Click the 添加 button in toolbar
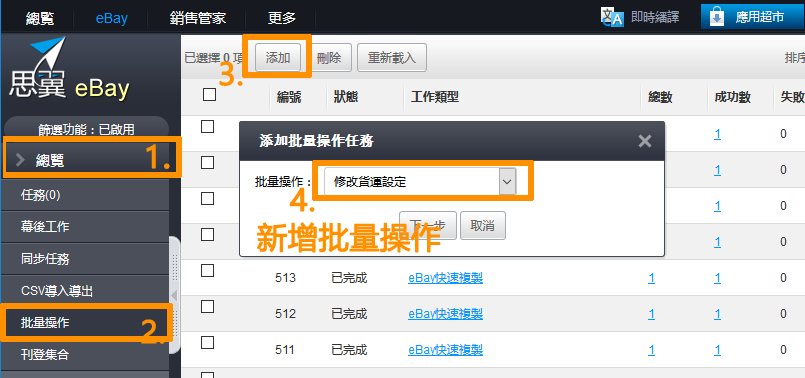 (x=278, y=58)
